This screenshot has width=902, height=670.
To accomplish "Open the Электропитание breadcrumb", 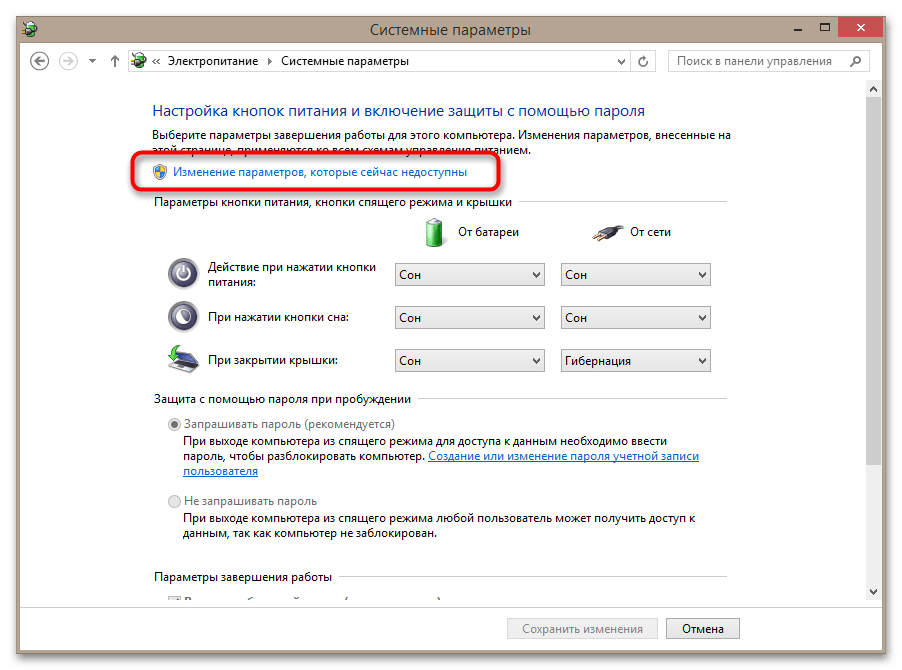I will [213, 61].
